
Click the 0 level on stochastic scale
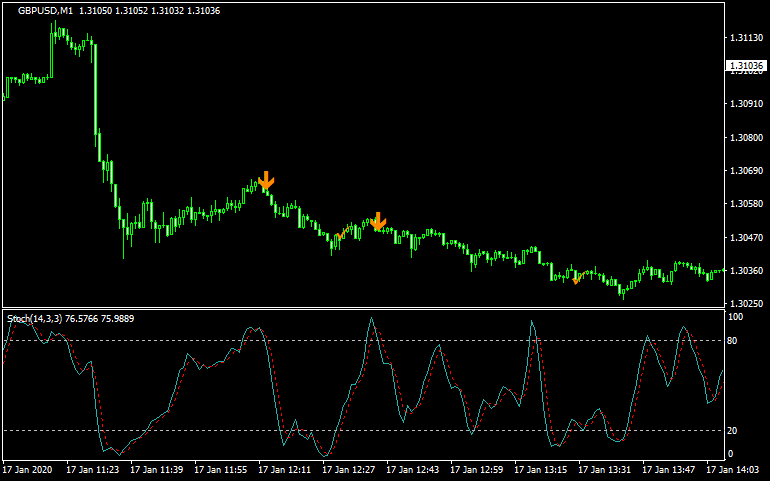tap(730, 454)
